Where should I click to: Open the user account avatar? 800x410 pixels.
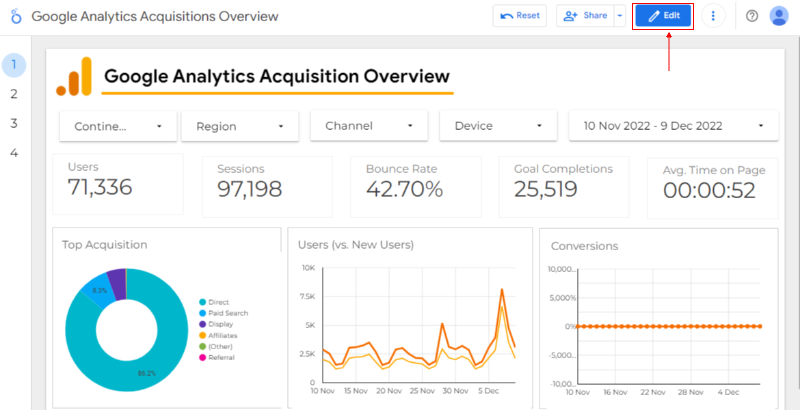click(779, 16)
